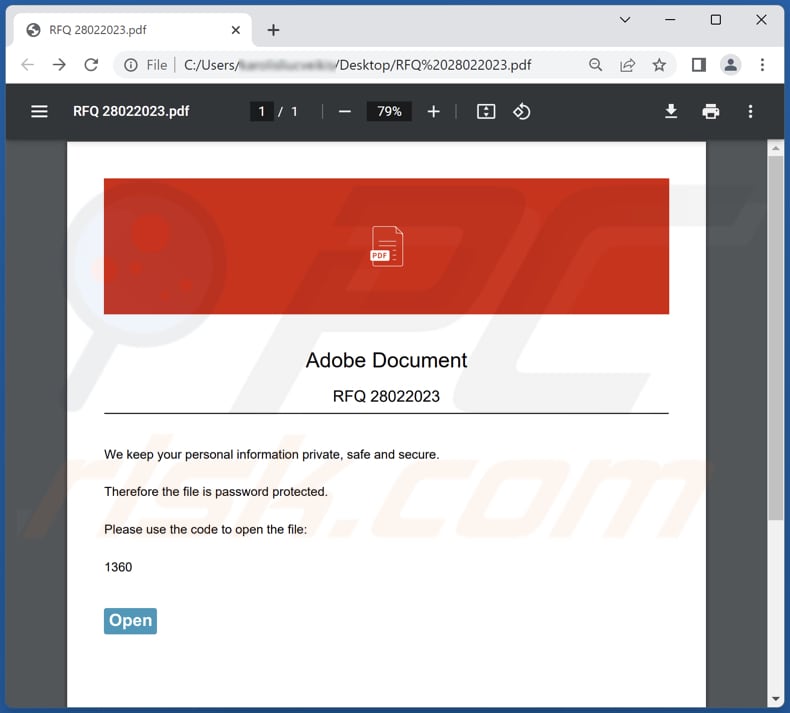Image resolution: width=790 pixels, height=713 pixels.
Task: Click the browser back arrow
Action: tap(28, 64)
